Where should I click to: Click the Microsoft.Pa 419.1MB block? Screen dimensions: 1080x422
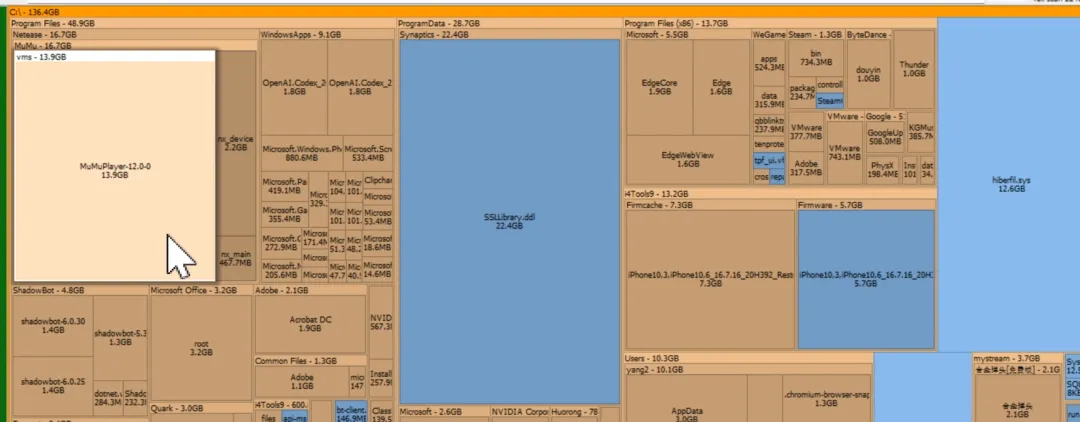click(284, 186)
